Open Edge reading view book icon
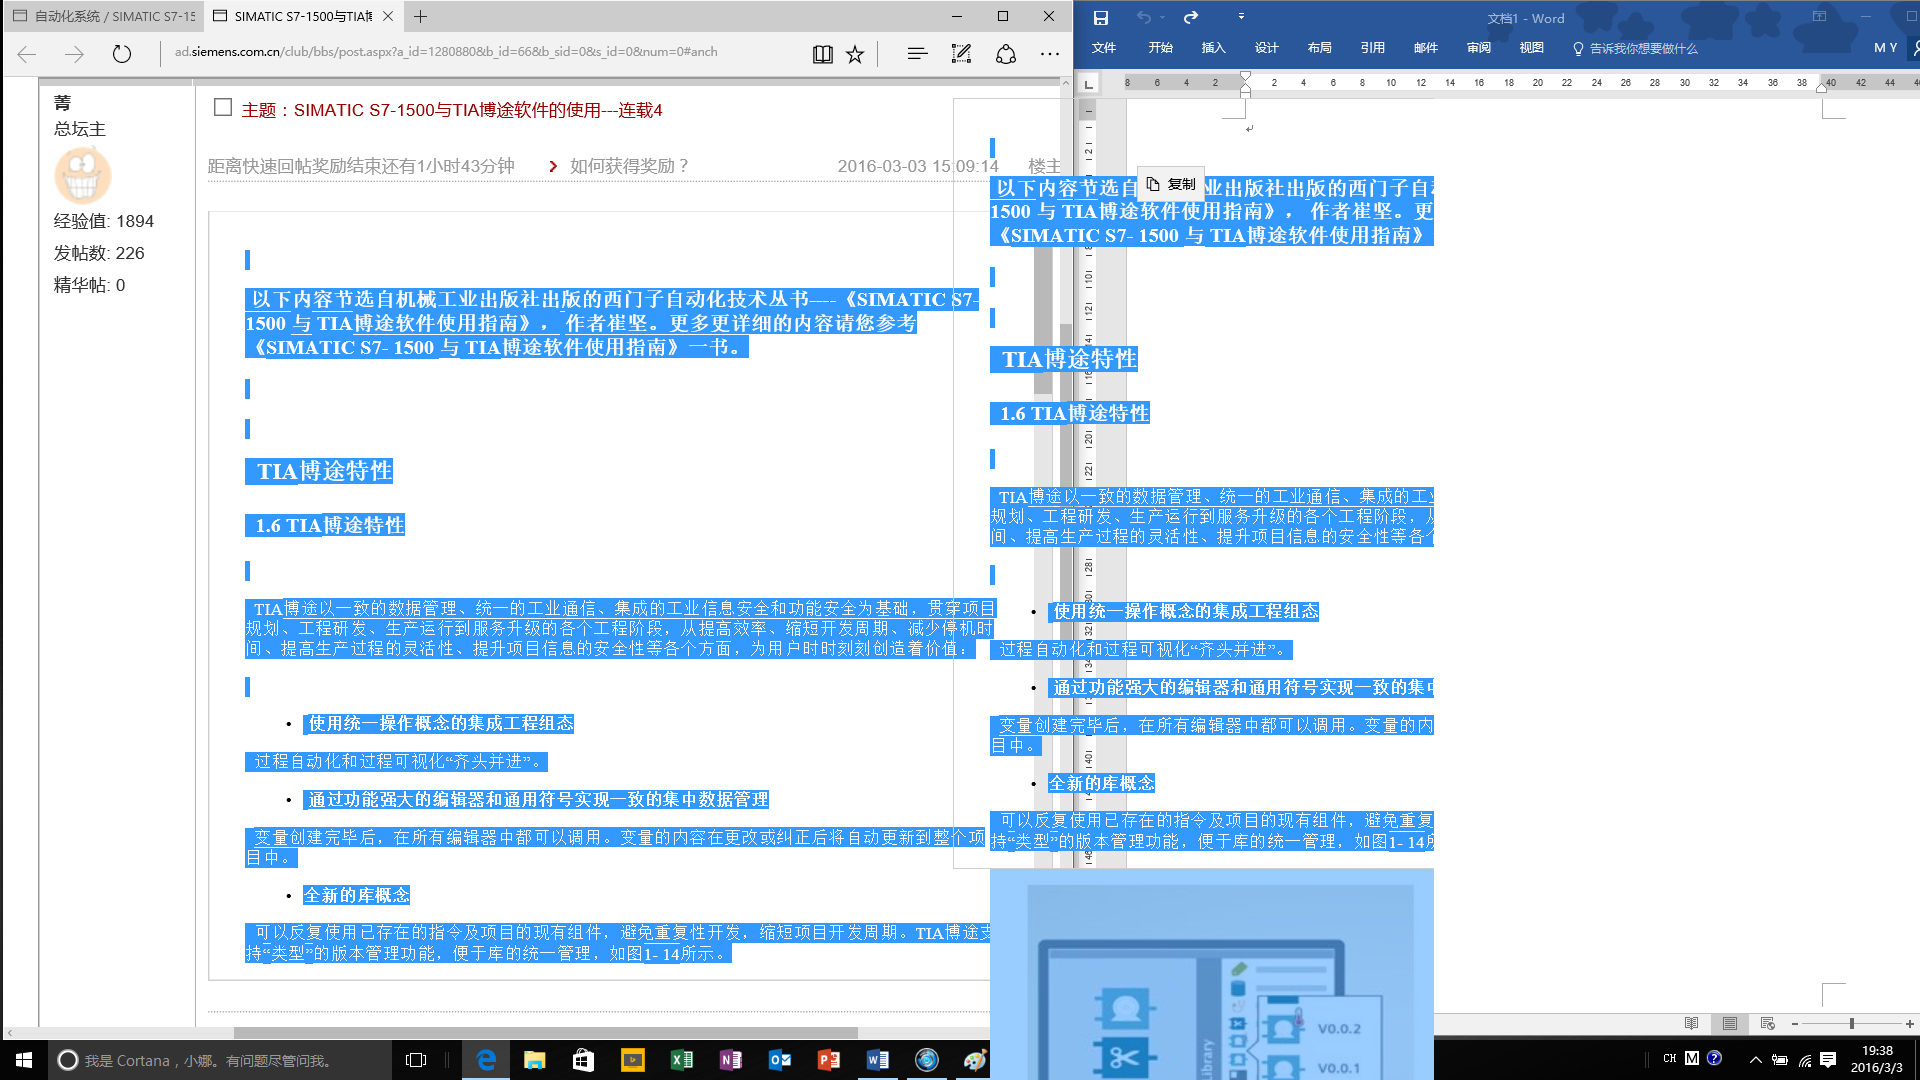 (x=822, y=54)
